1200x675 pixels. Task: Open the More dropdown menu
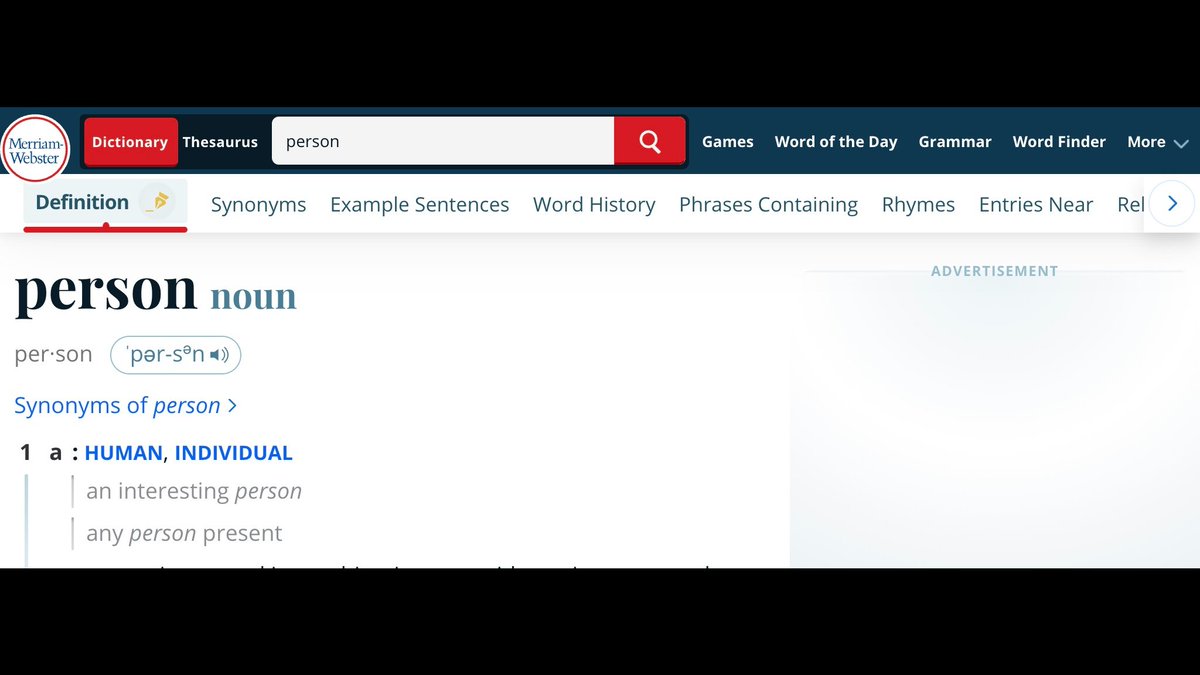tap(1157, 141)
